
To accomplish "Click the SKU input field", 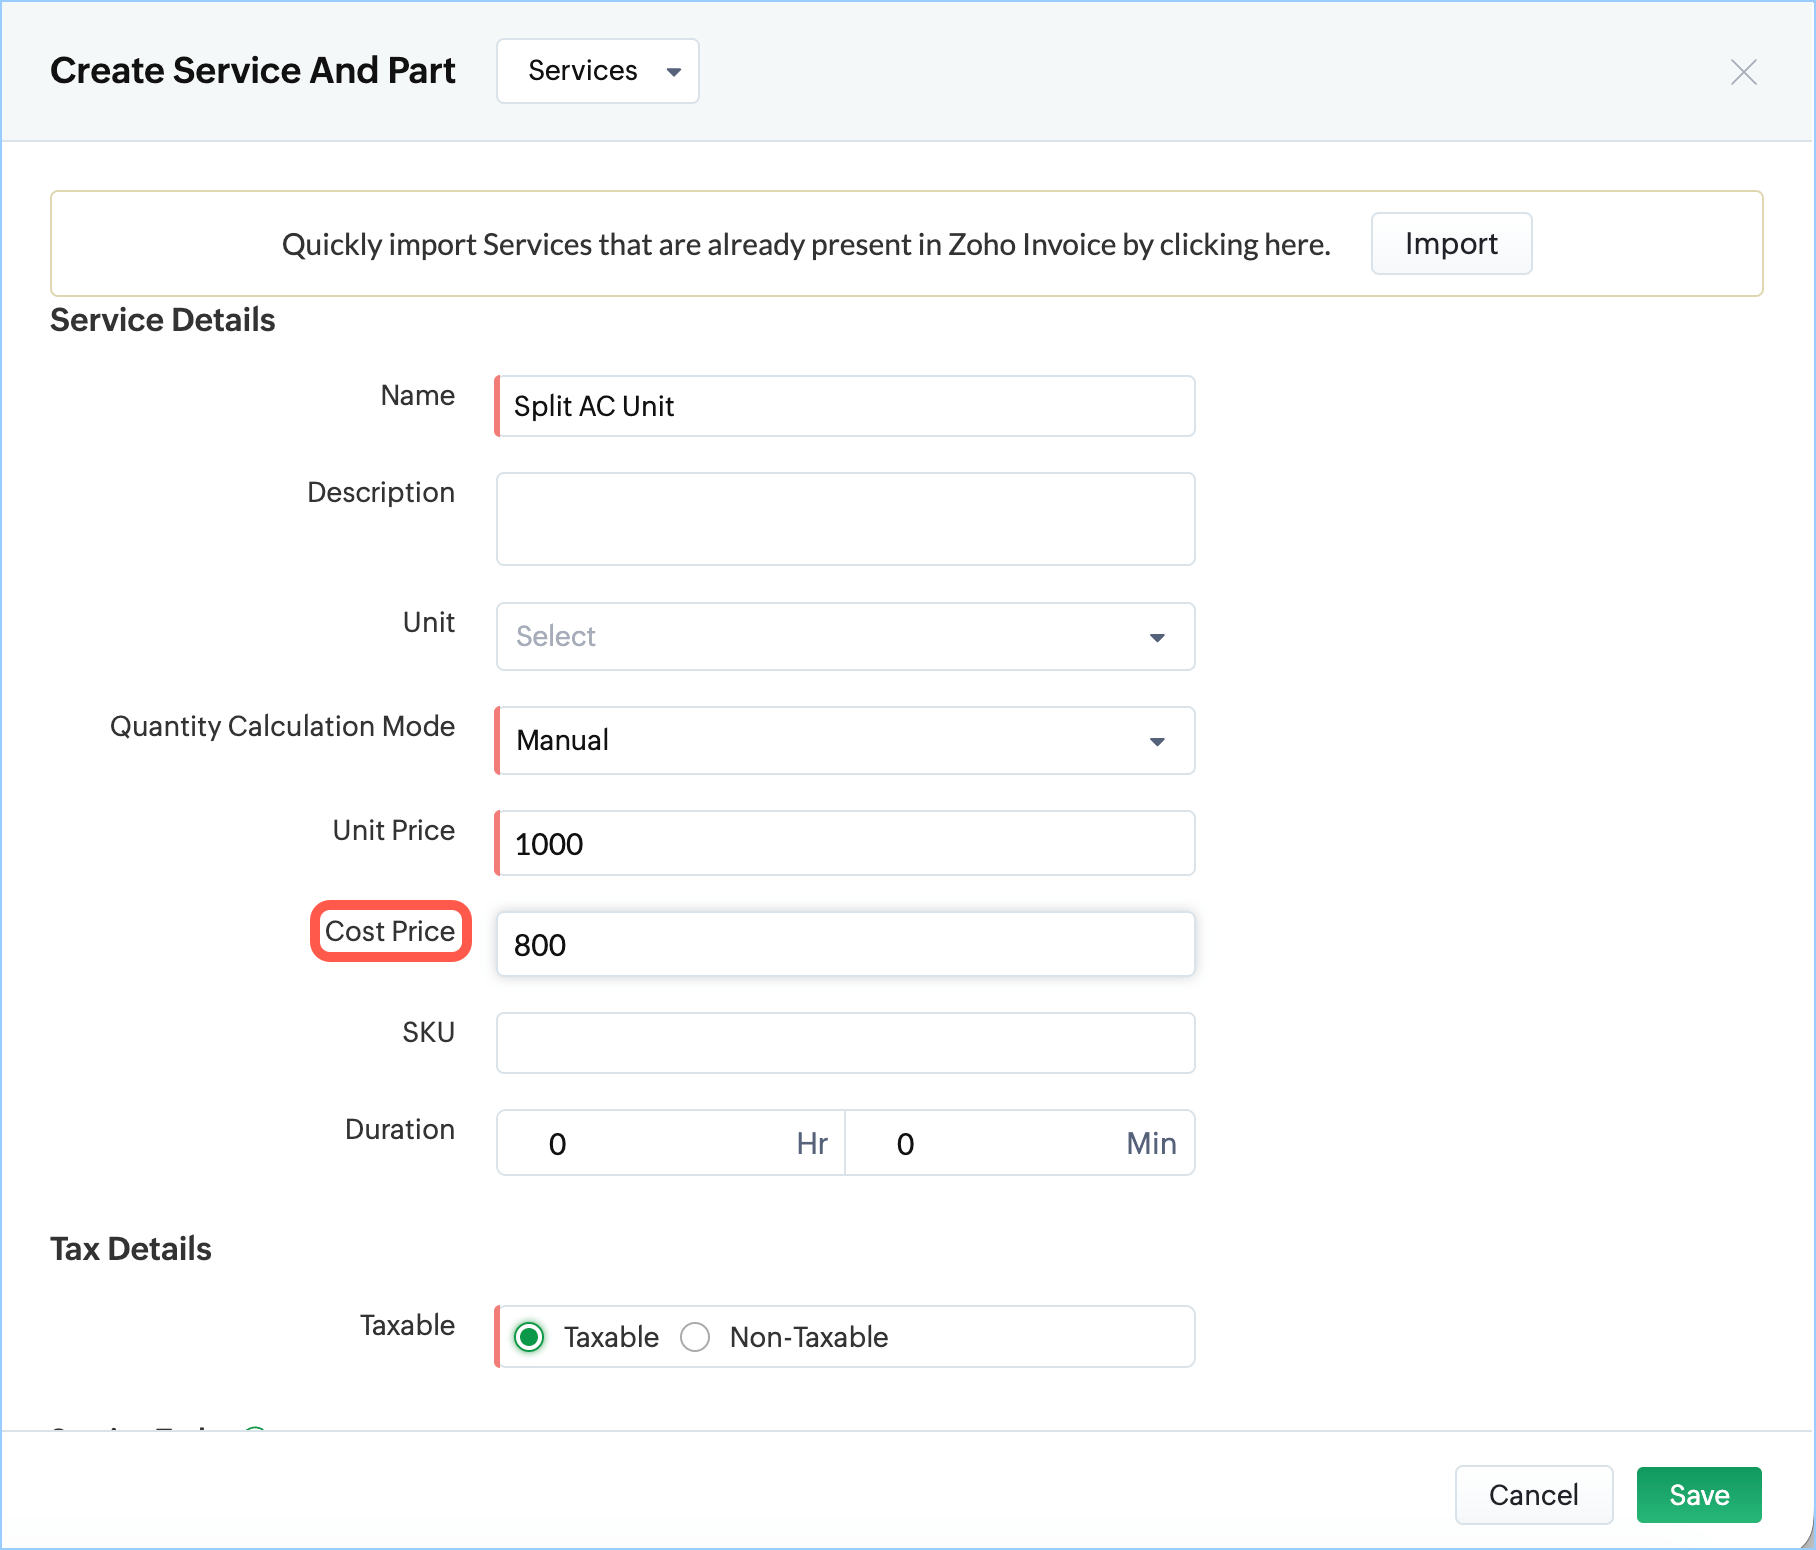I will pos(845,1043).
